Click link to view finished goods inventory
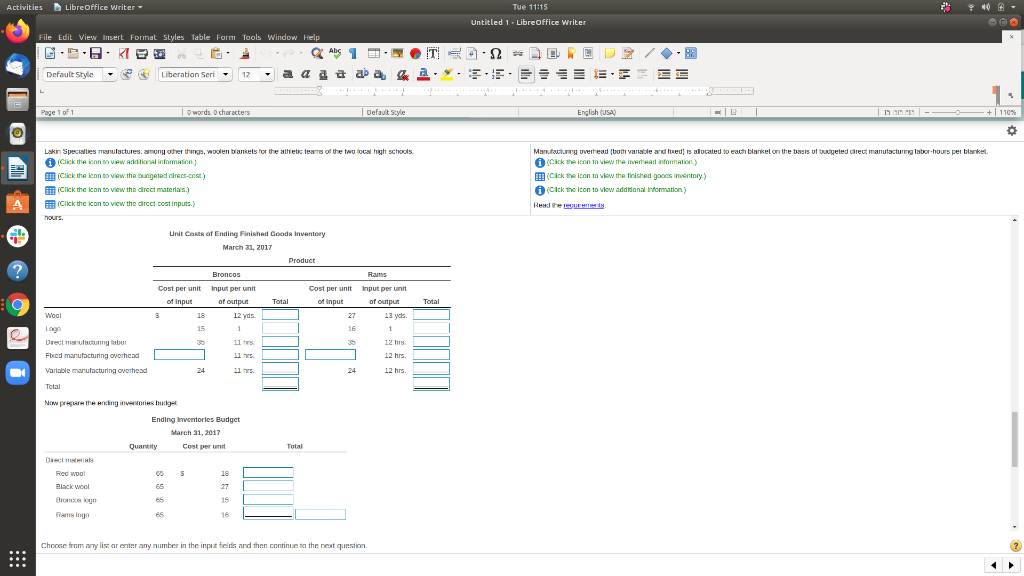 click(x=626, y=176)
